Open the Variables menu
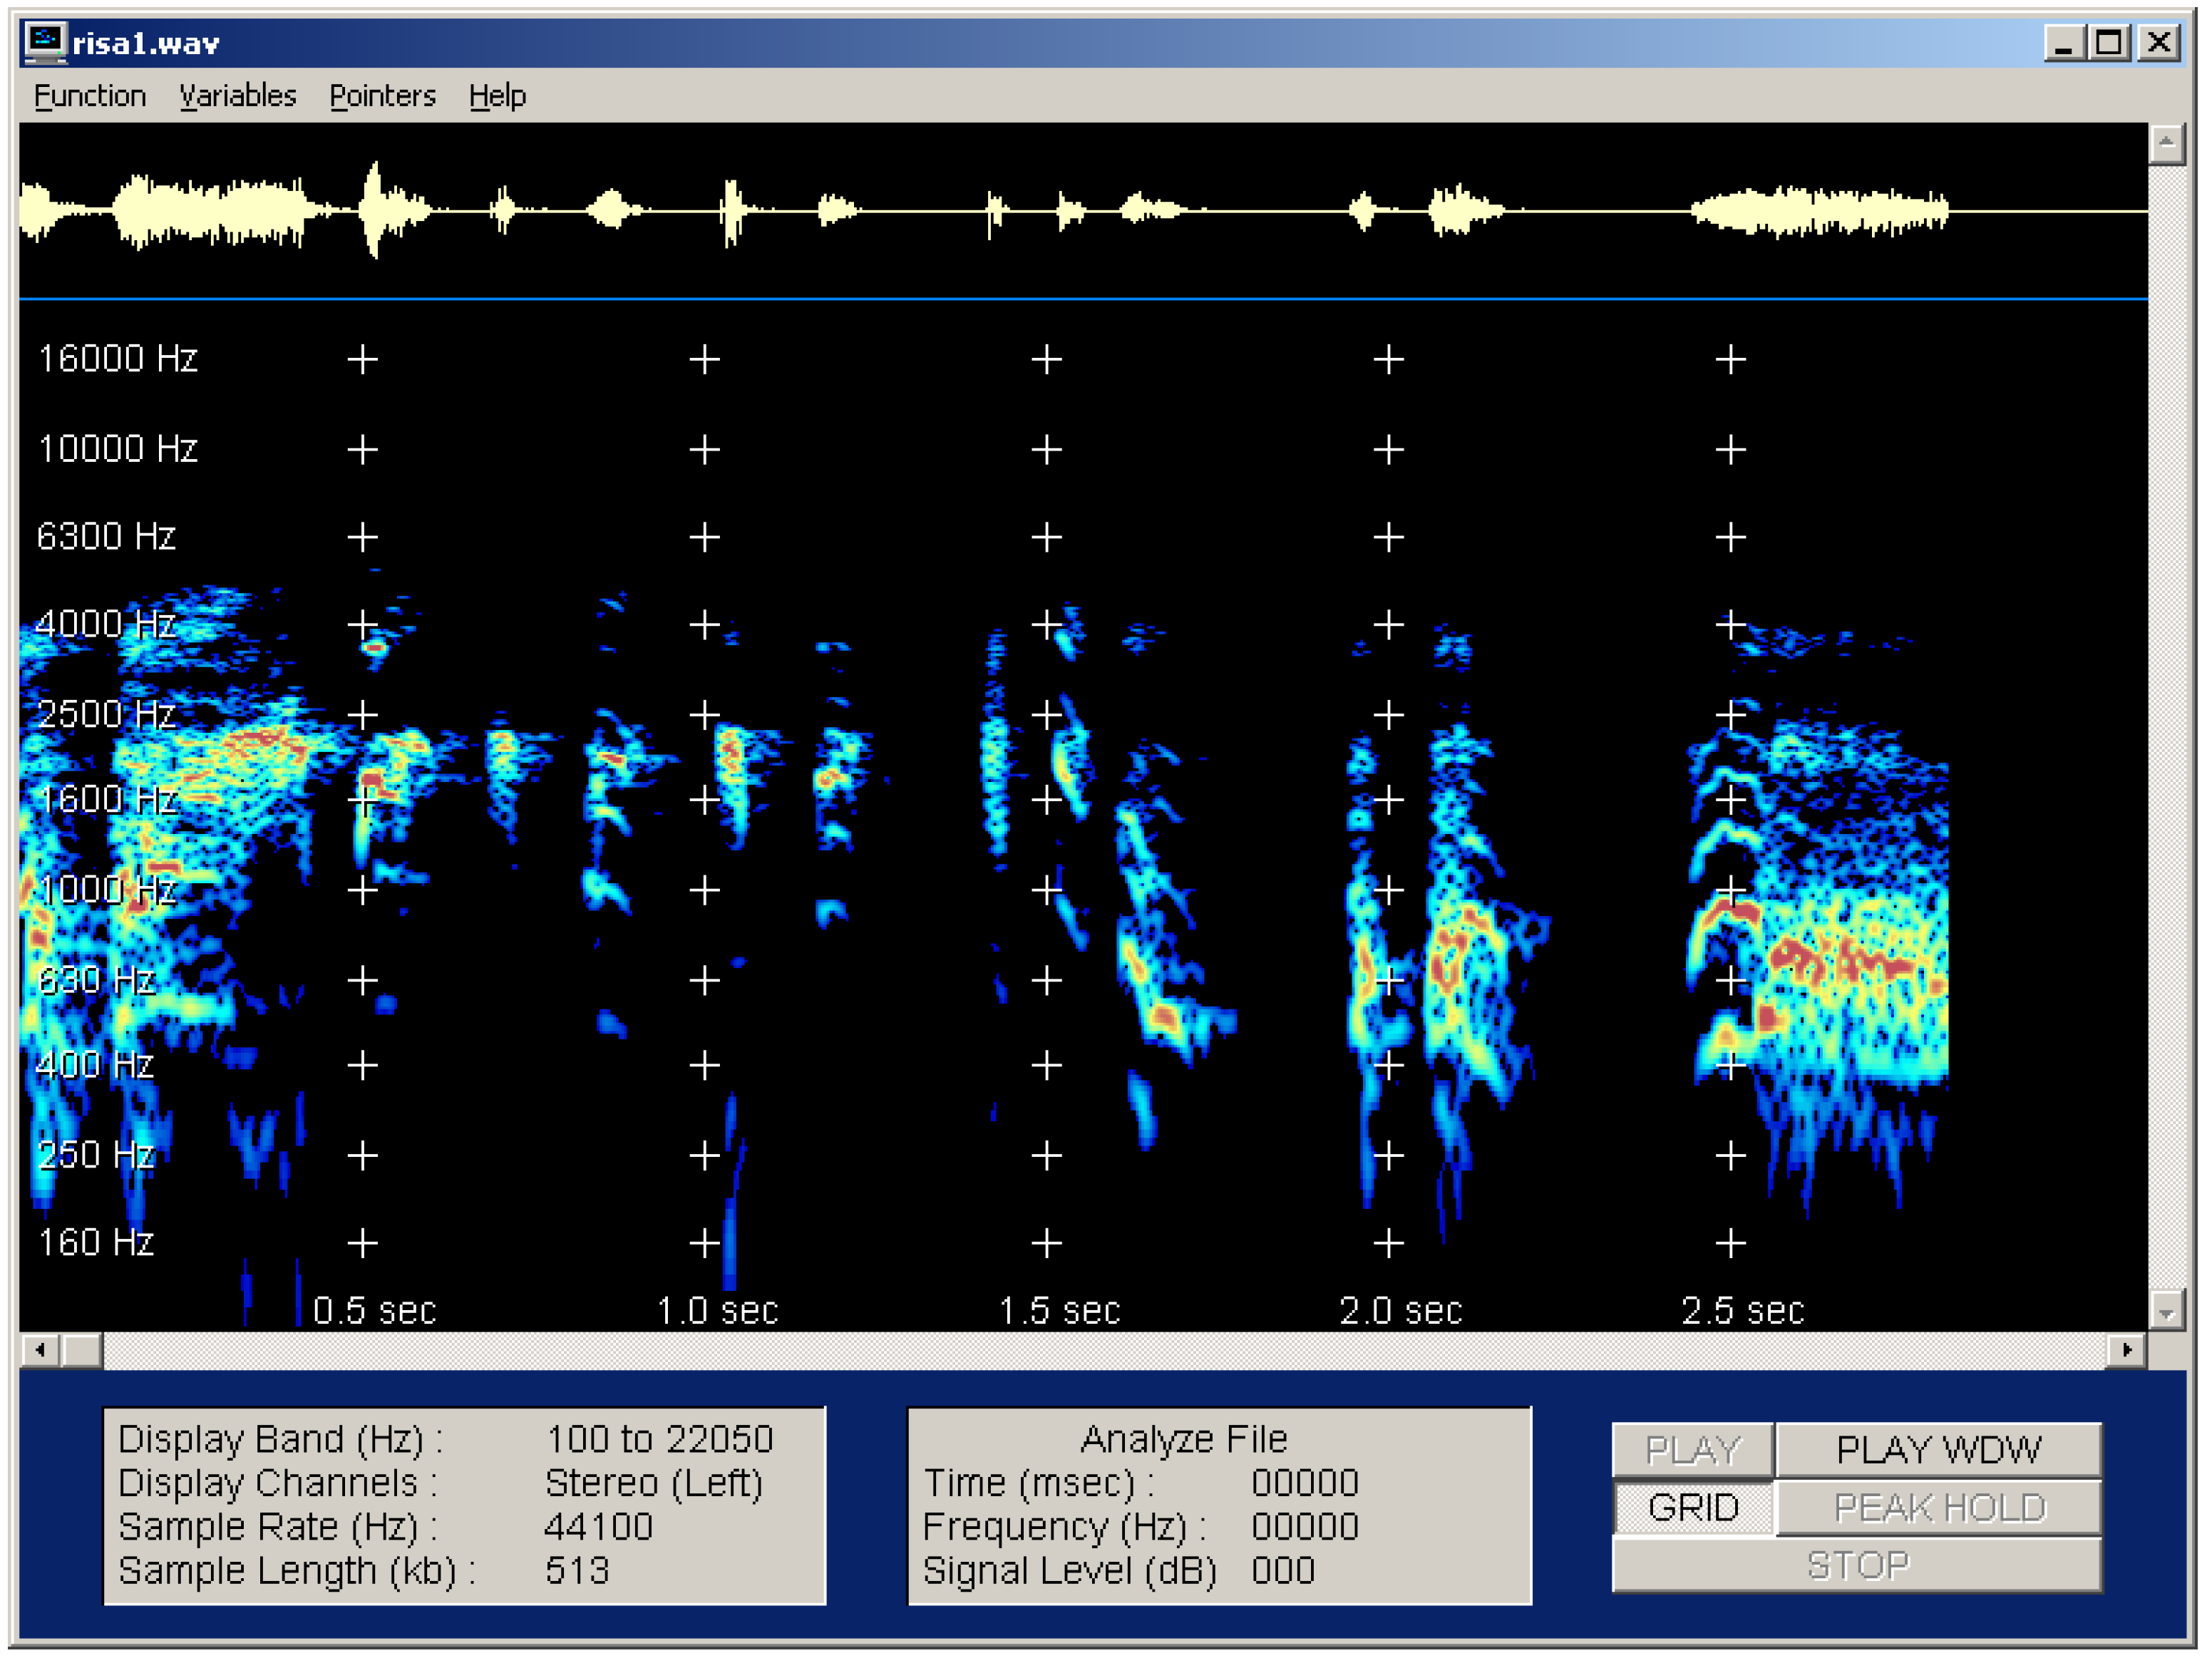 [238, 96]
